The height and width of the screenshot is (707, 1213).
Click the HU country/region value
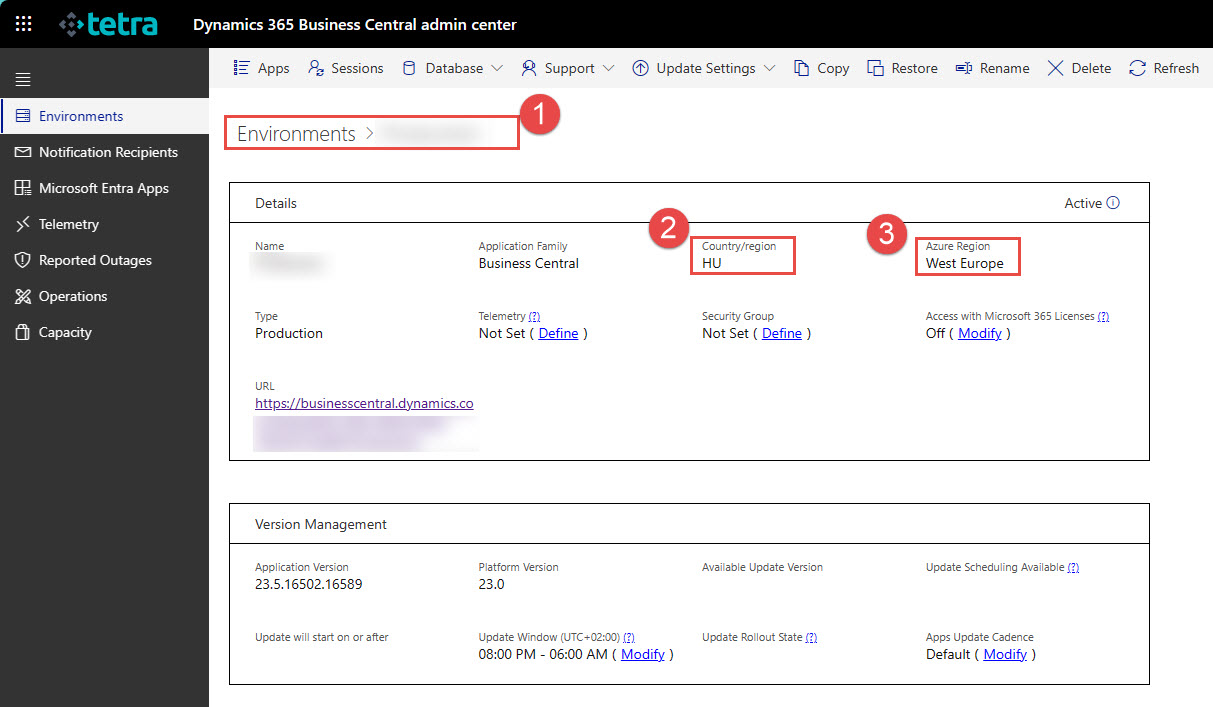click(x=712, y=263)
